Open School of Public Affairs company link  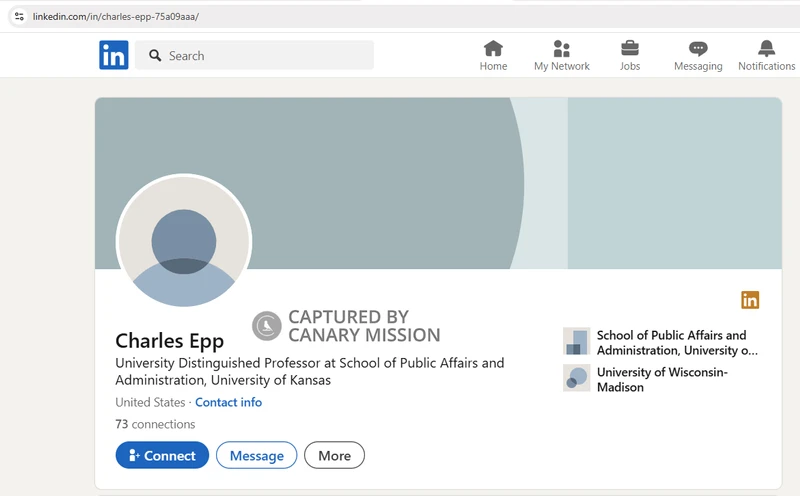click(677, 342)
